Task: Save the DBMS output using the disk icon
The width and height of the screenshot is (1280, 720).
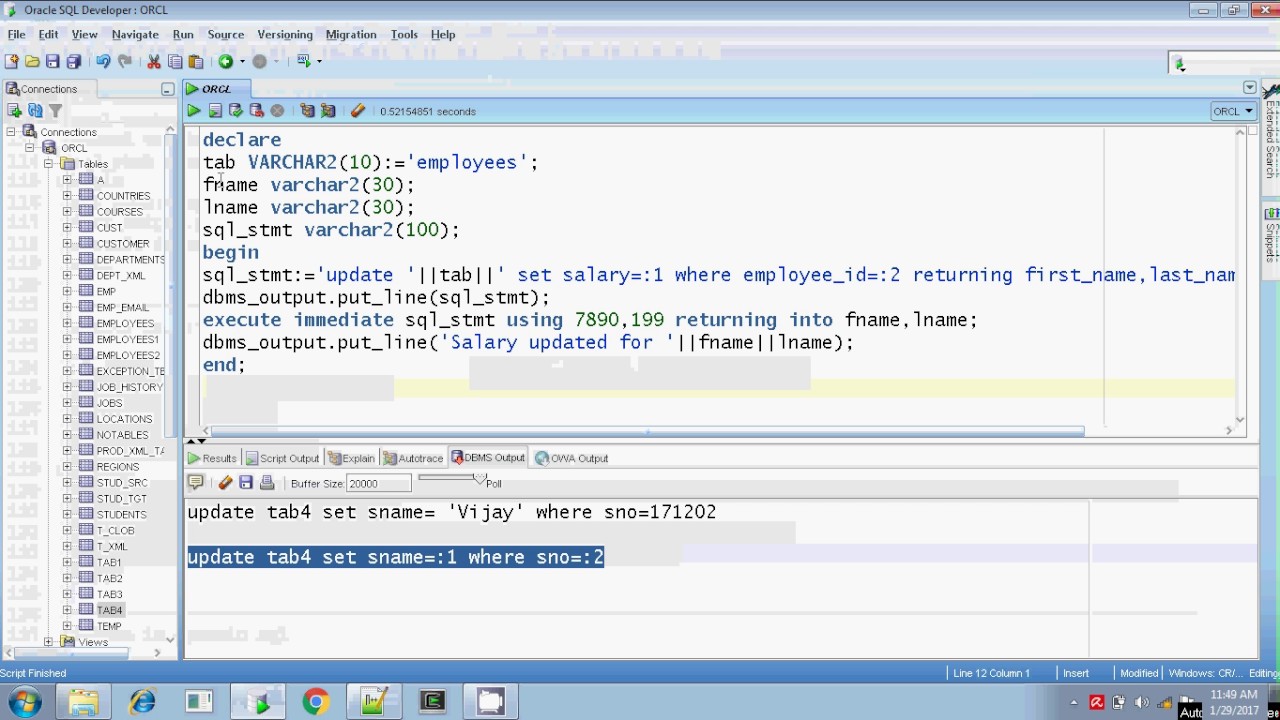Action: click(x=246, y=483)
